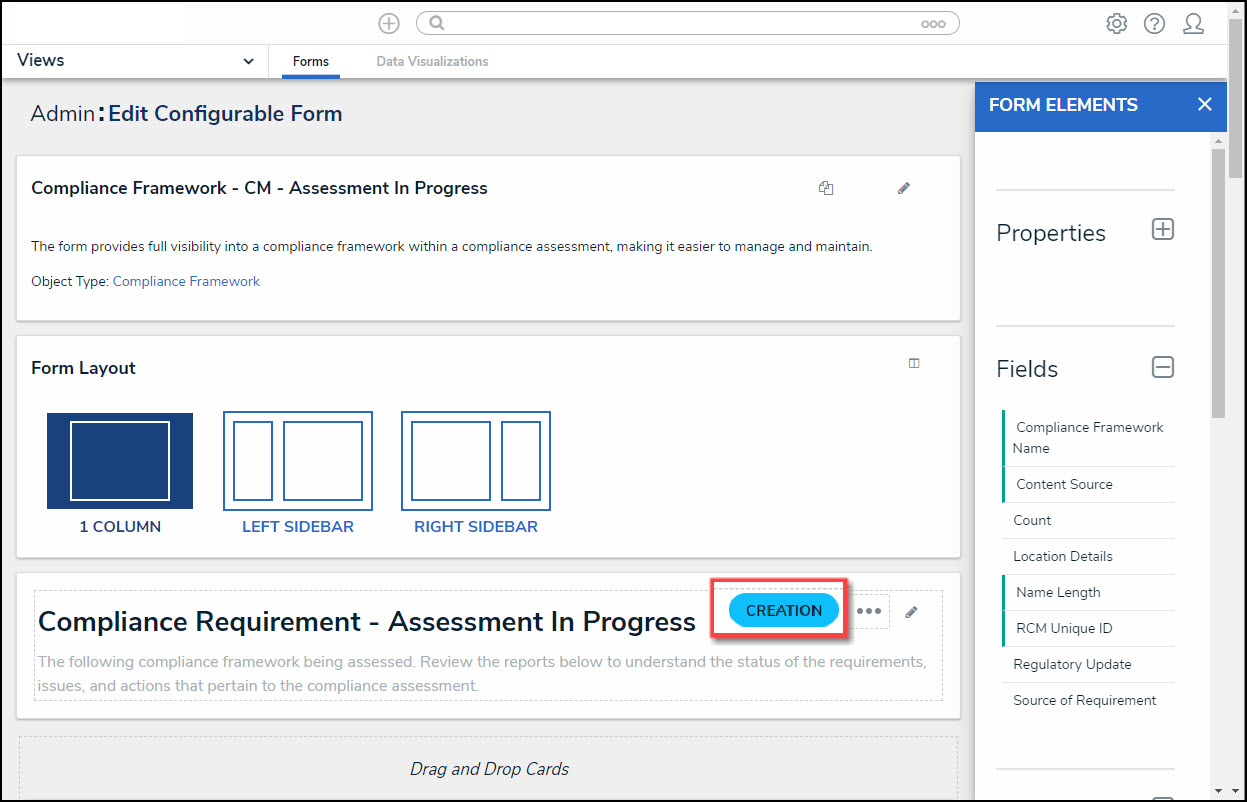Select the Forms tab
This screenshot has width=1247, height=802.
tap(311, 62)
